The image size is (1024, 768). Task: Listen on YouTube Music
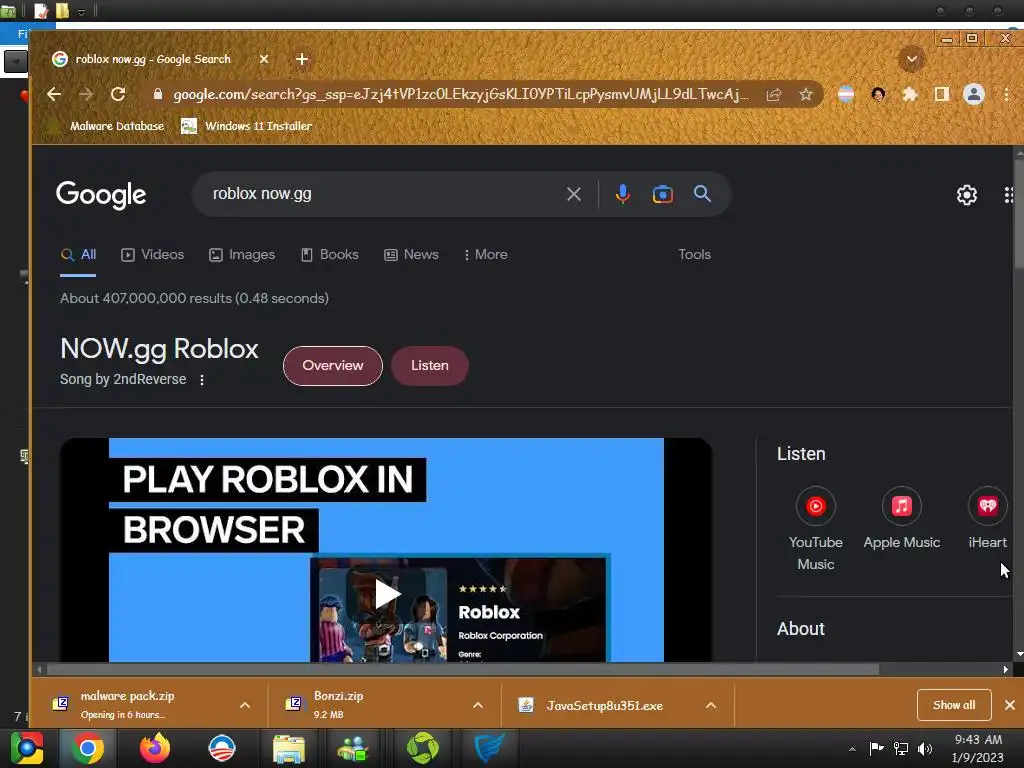(x=816, y=529)
